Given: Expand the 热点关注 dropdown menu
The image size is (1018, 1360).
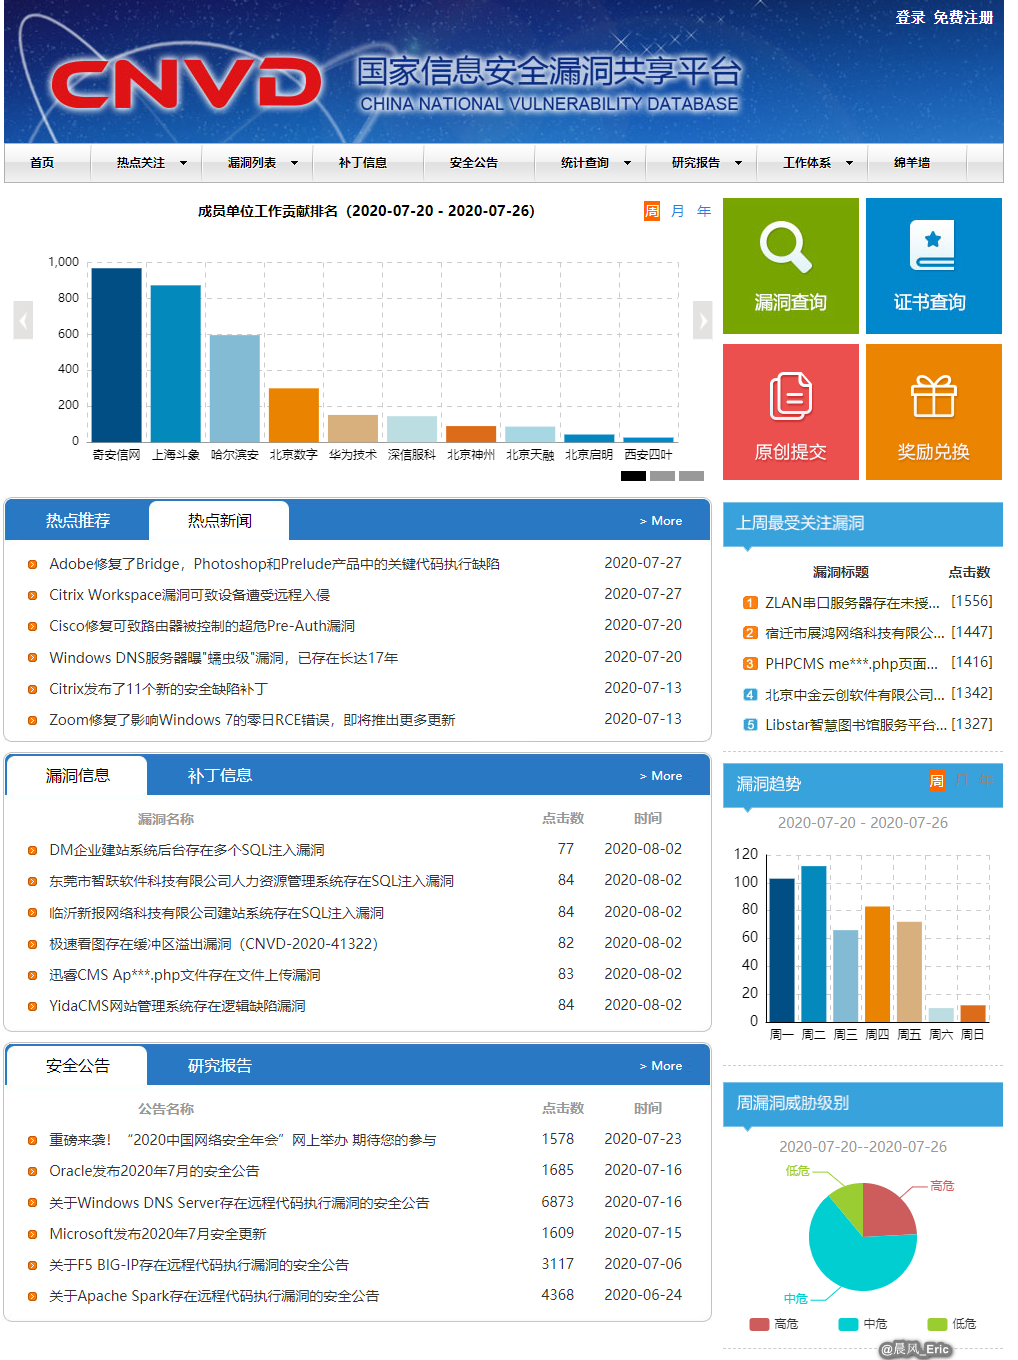Looking at the screenshot, I should (183, 163).
